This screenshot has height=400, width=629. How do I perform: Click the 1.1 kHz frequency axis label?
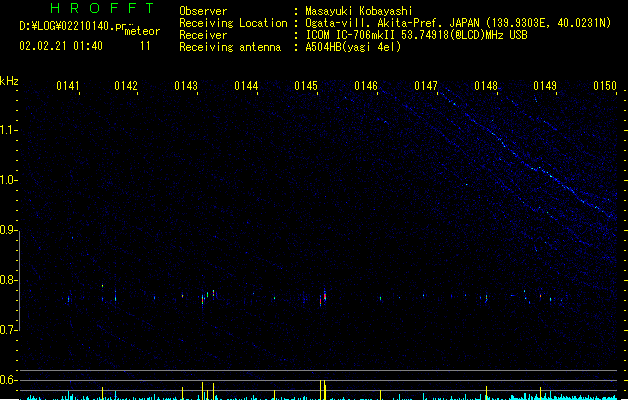tap(7, 130)
